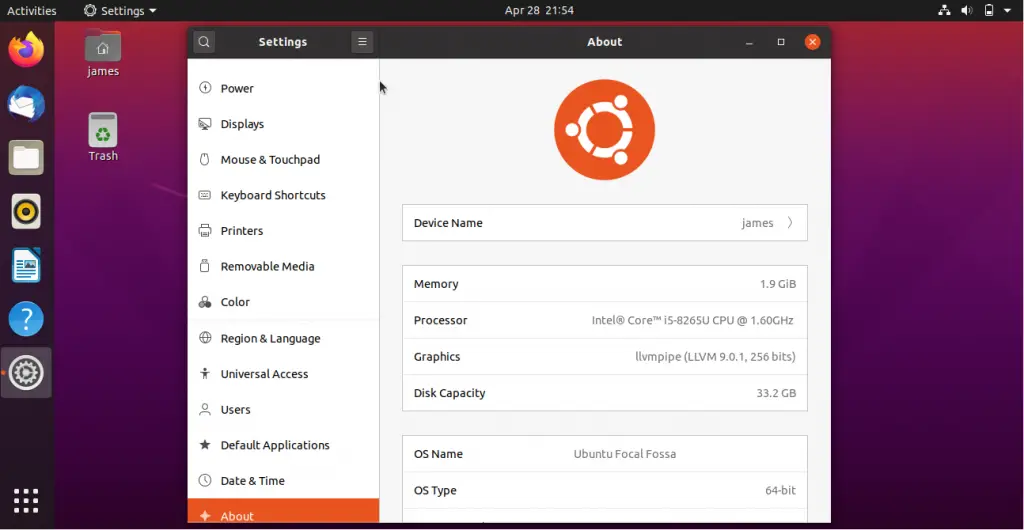Click the Graphics value llvmpipe

(x=715, y=357)
